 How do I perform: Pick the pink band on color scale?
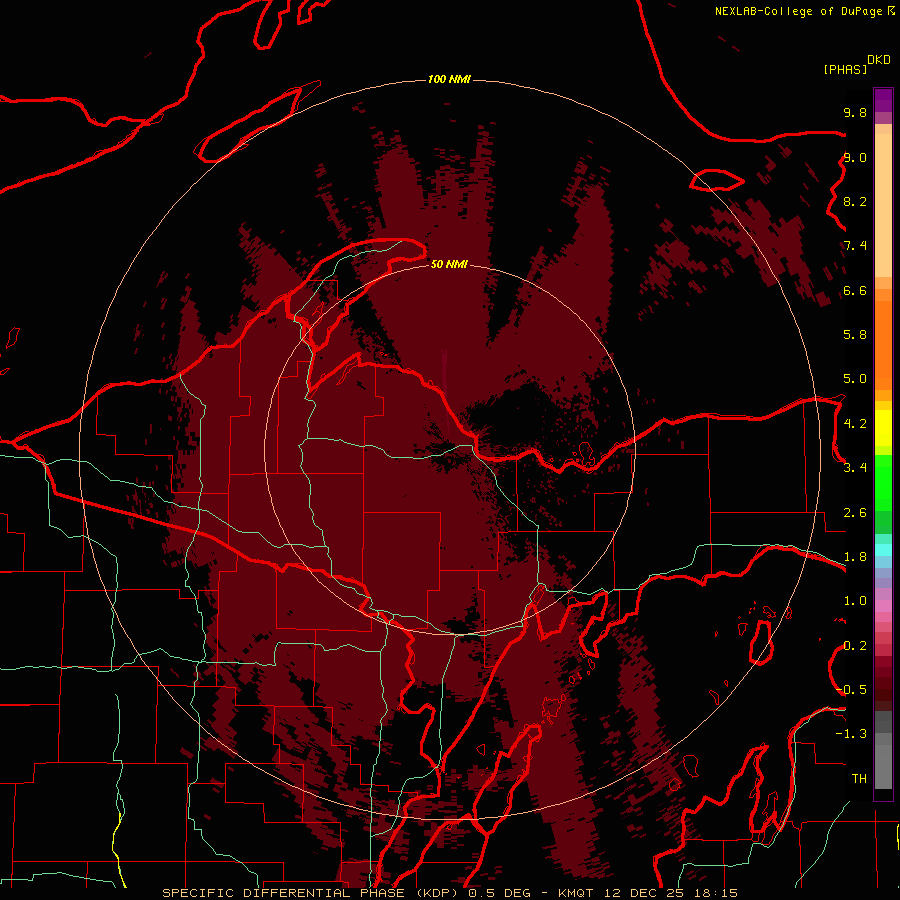click(883, 606)
